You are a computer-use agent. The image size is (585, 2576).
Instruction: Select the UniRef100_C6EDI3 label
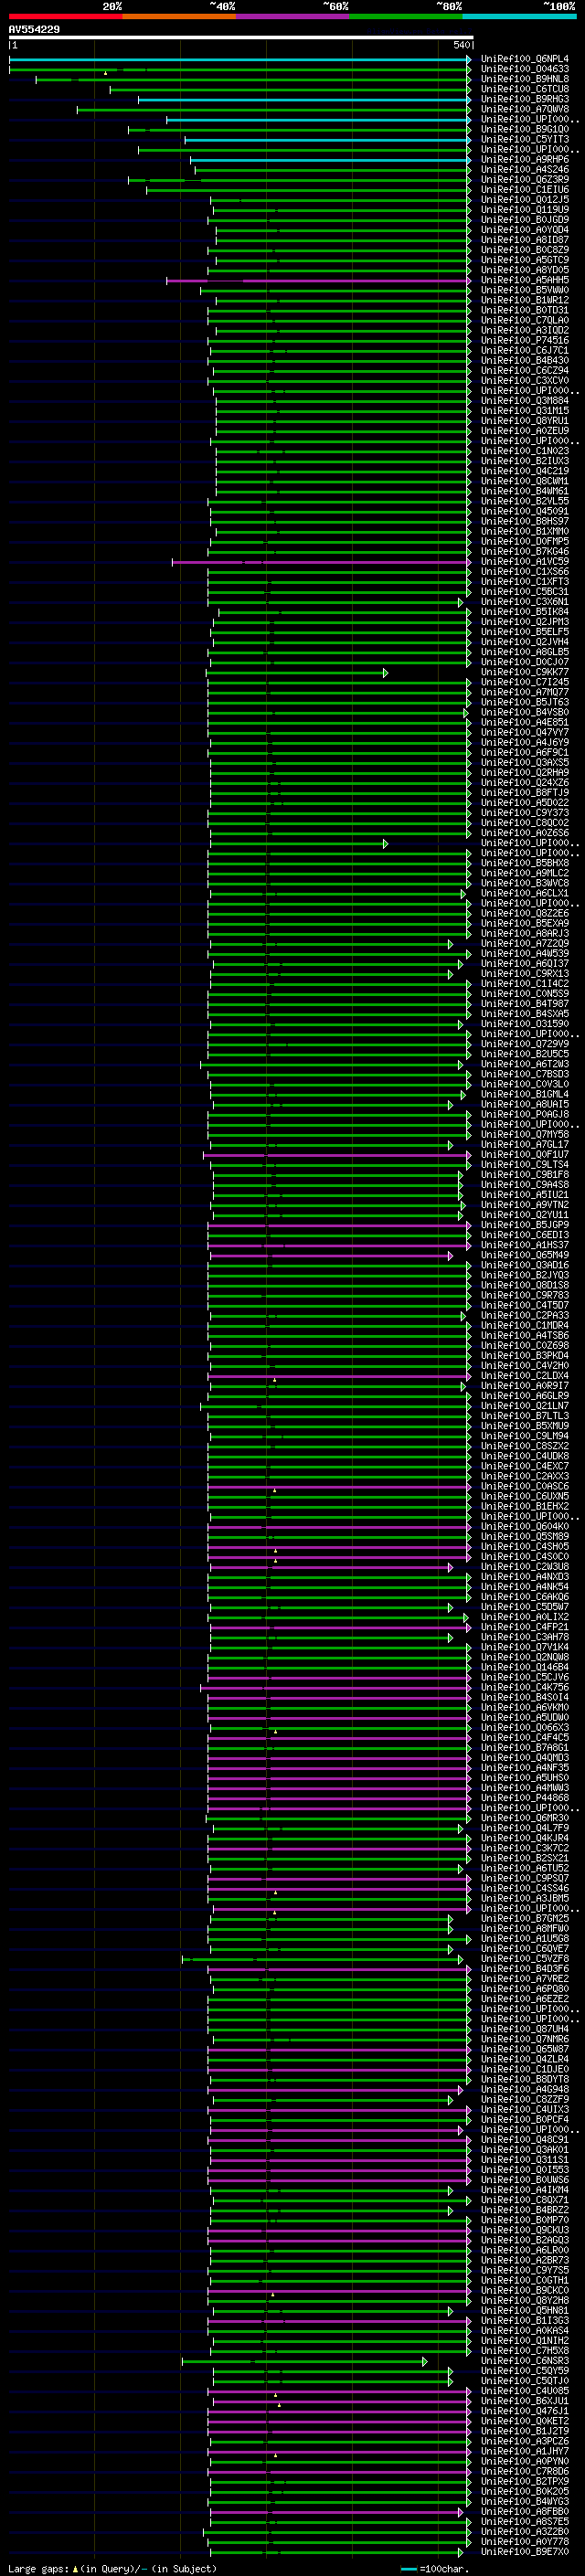pos(524,1234)
